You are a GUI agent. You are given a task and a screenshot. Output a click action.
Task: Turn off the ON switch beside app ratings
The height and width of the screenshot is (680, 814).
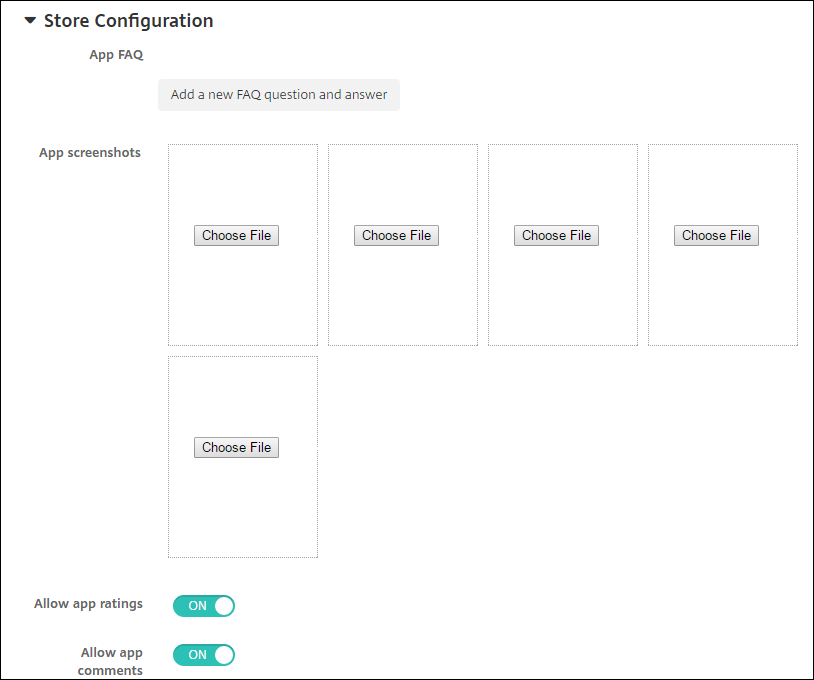(x=204, y=605)
